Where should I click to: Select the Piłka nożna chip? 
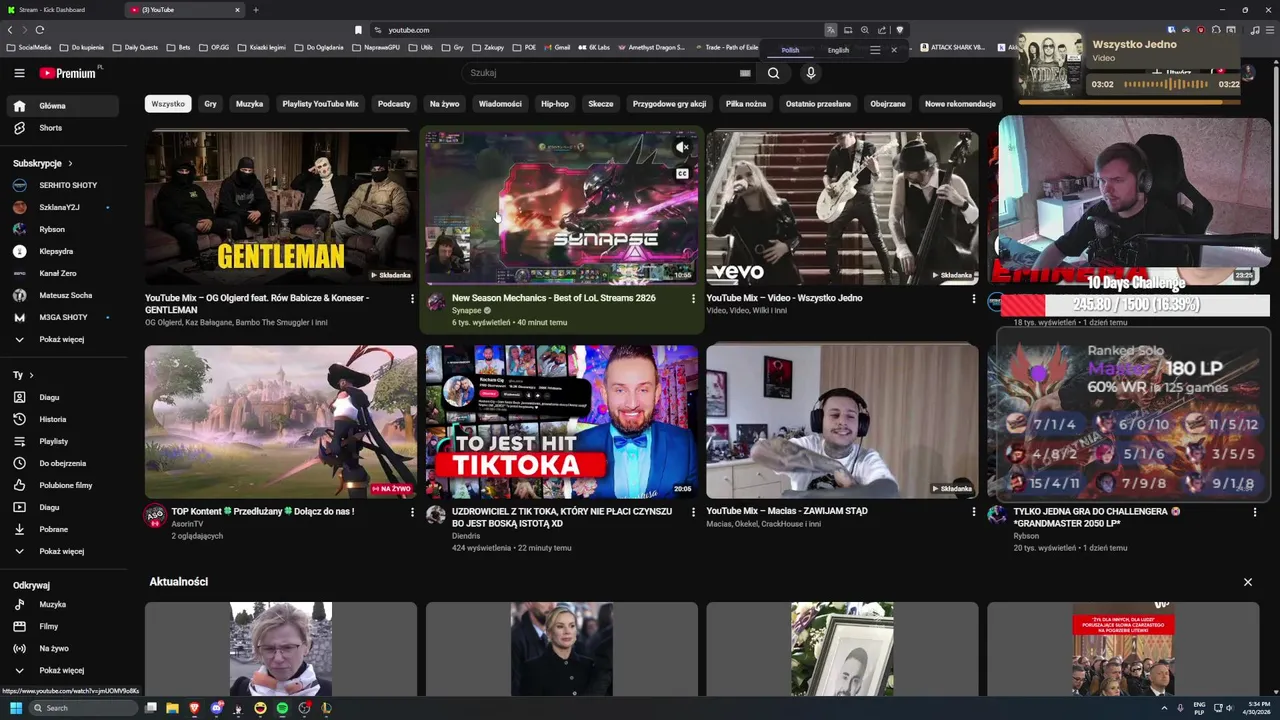pyautogui.click(x=746, y=104)
